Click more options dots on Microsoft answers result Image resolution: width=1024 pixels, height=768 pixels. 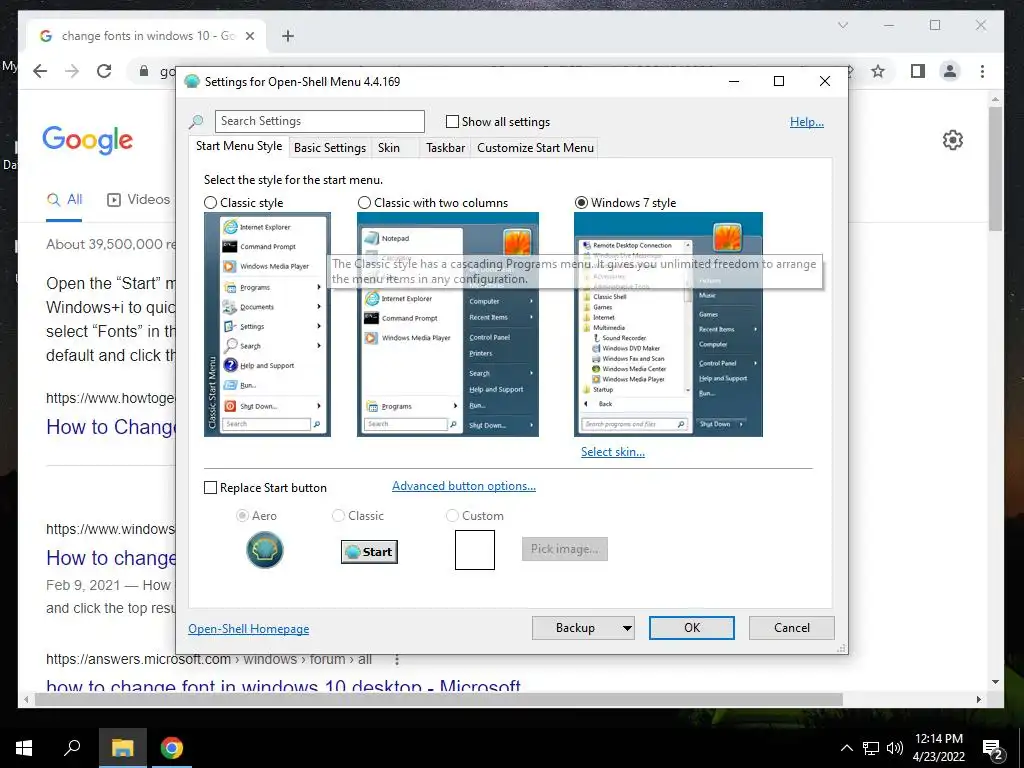tap(396, 660)
